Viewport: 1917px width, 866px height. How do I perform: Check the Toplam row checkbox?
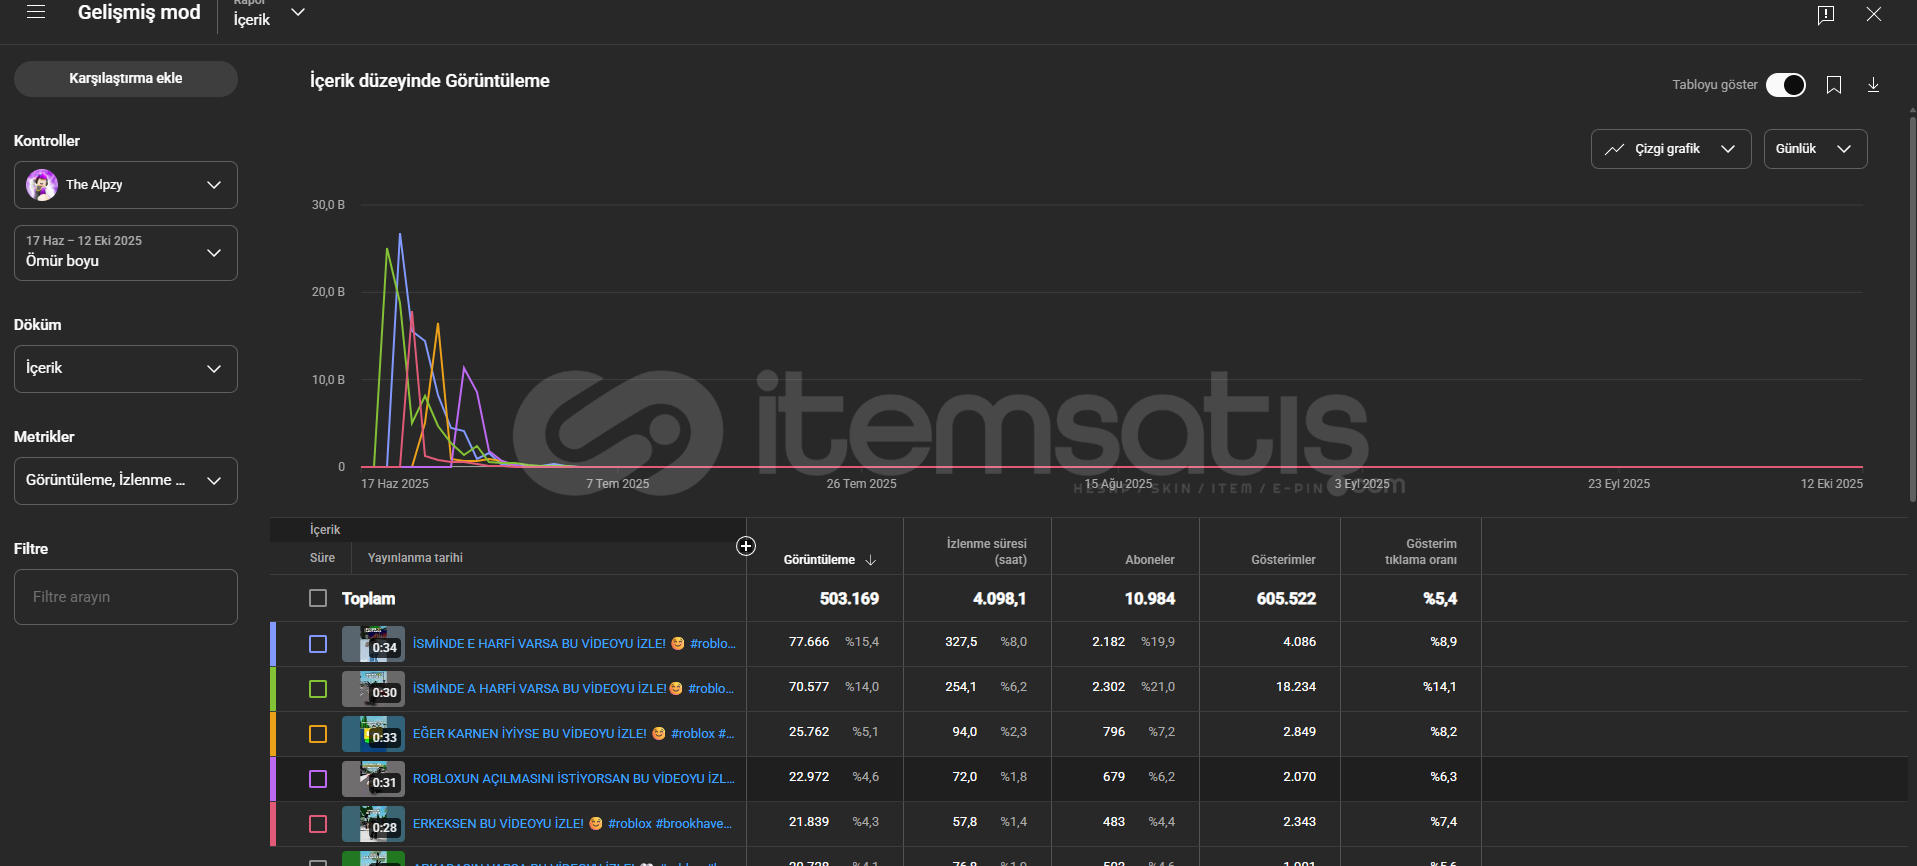318,598
